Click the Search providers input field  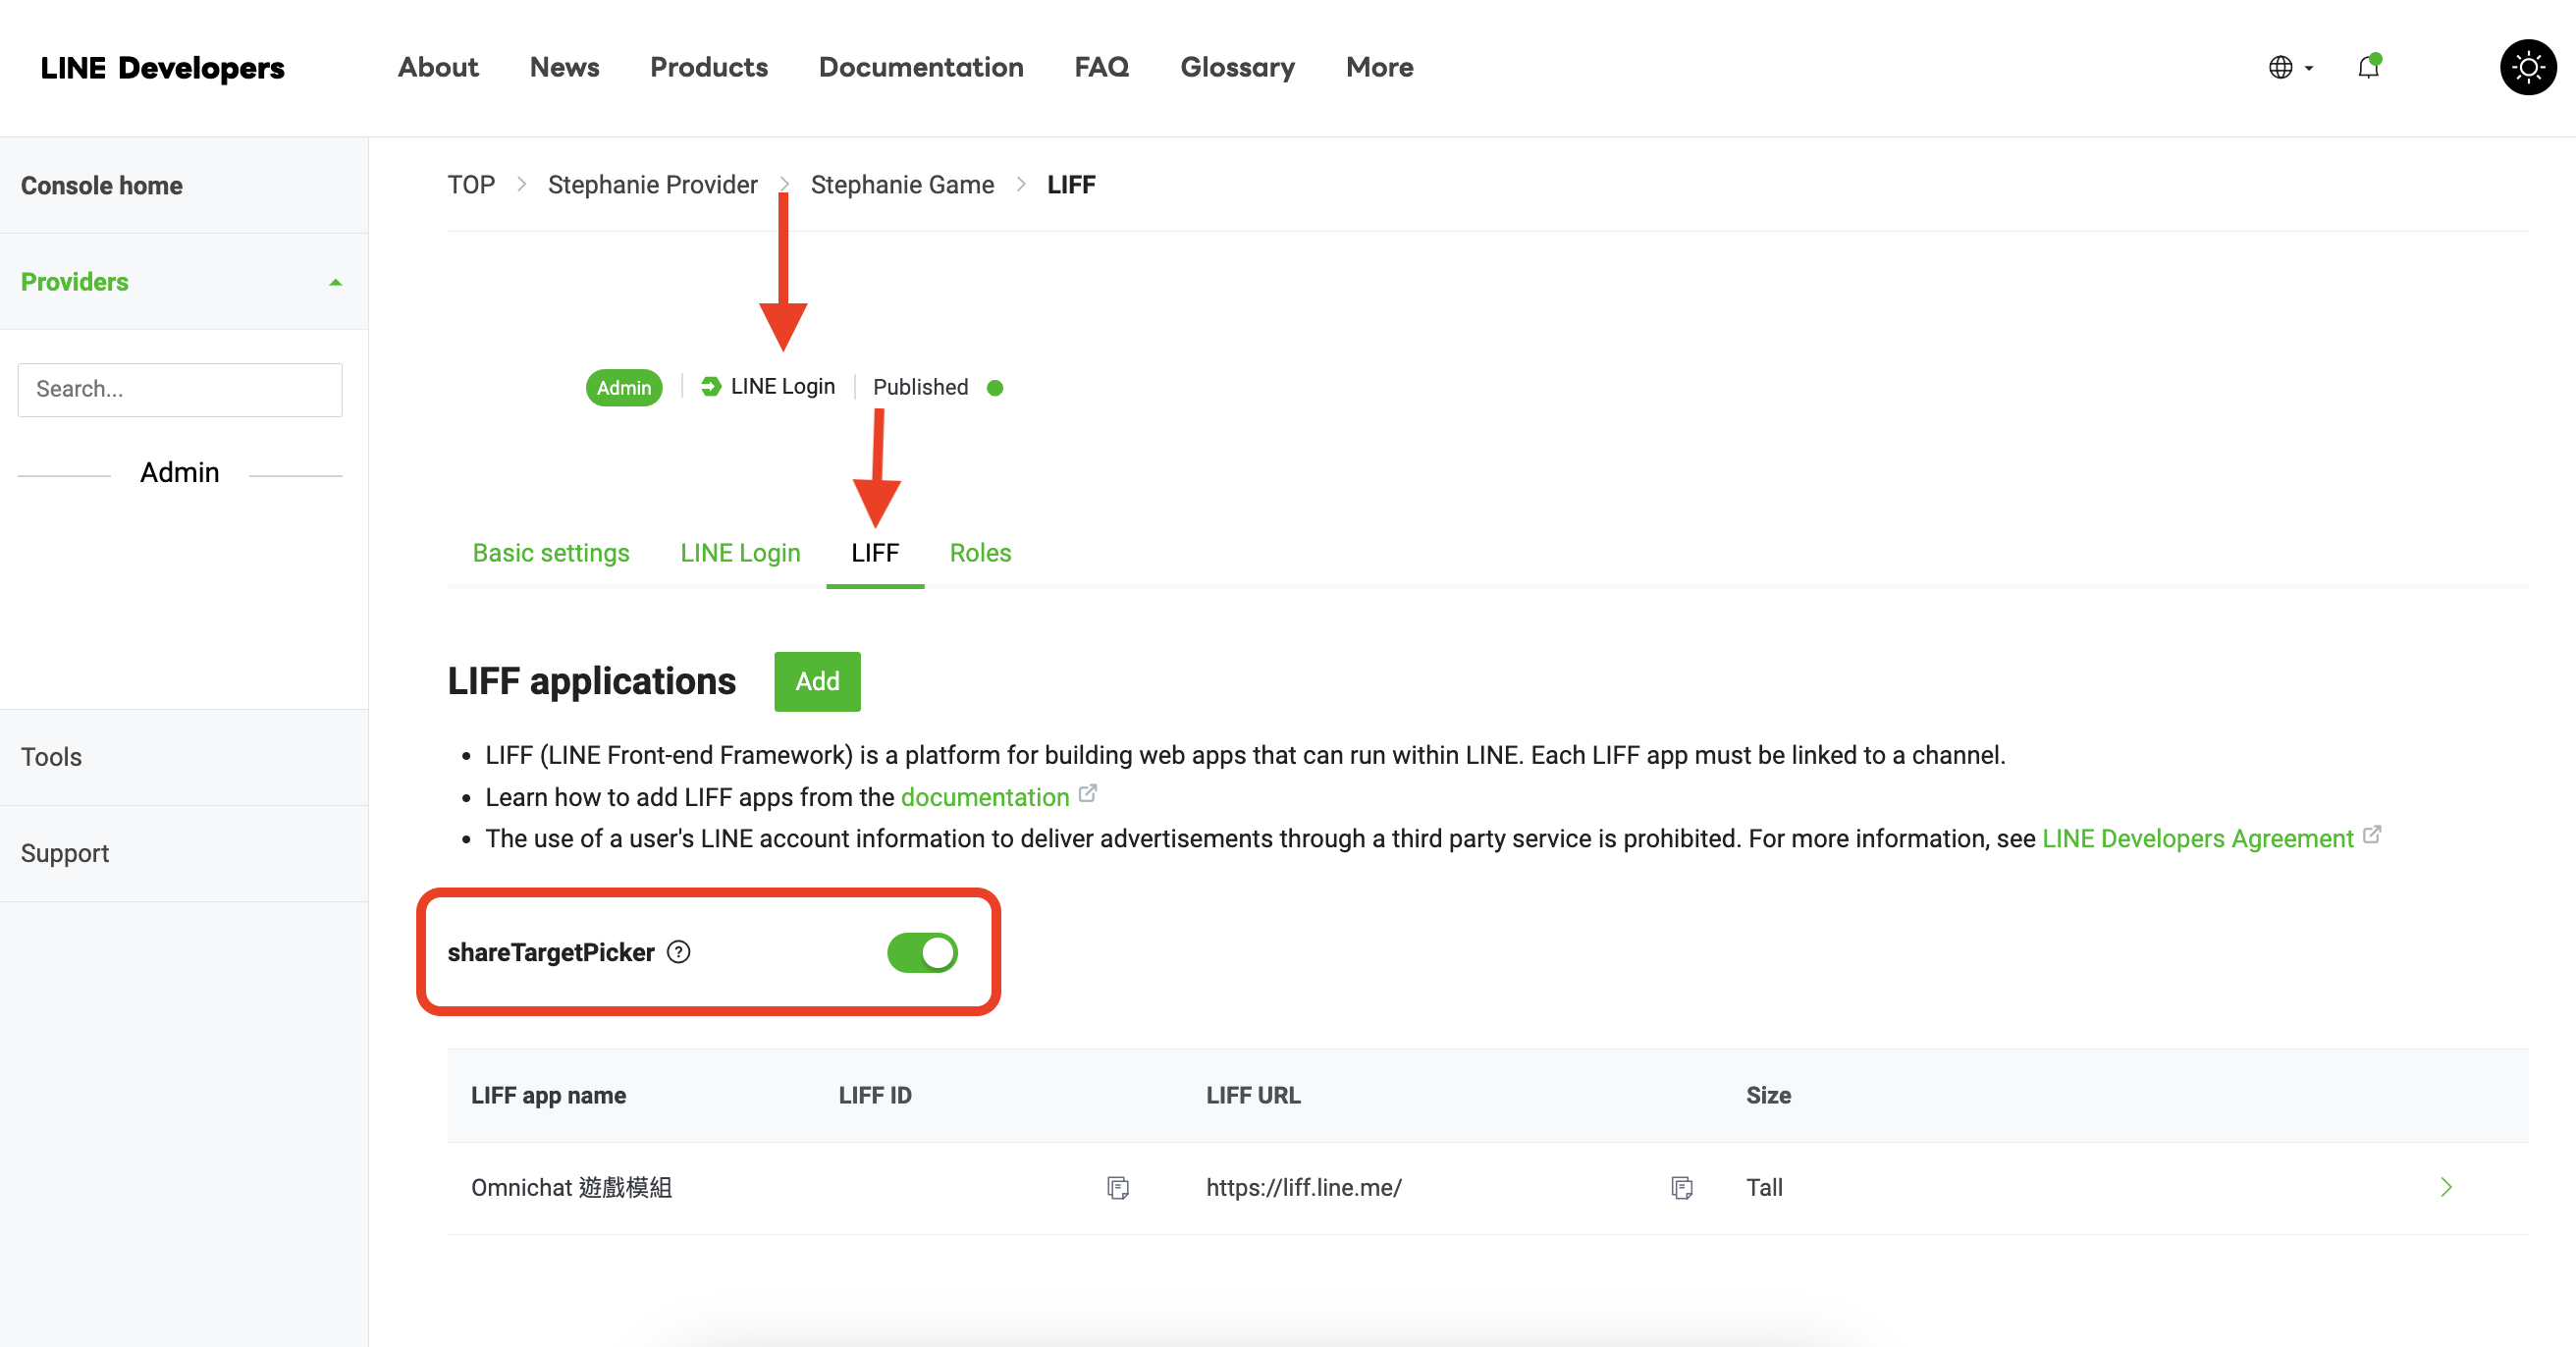(180, 389)
